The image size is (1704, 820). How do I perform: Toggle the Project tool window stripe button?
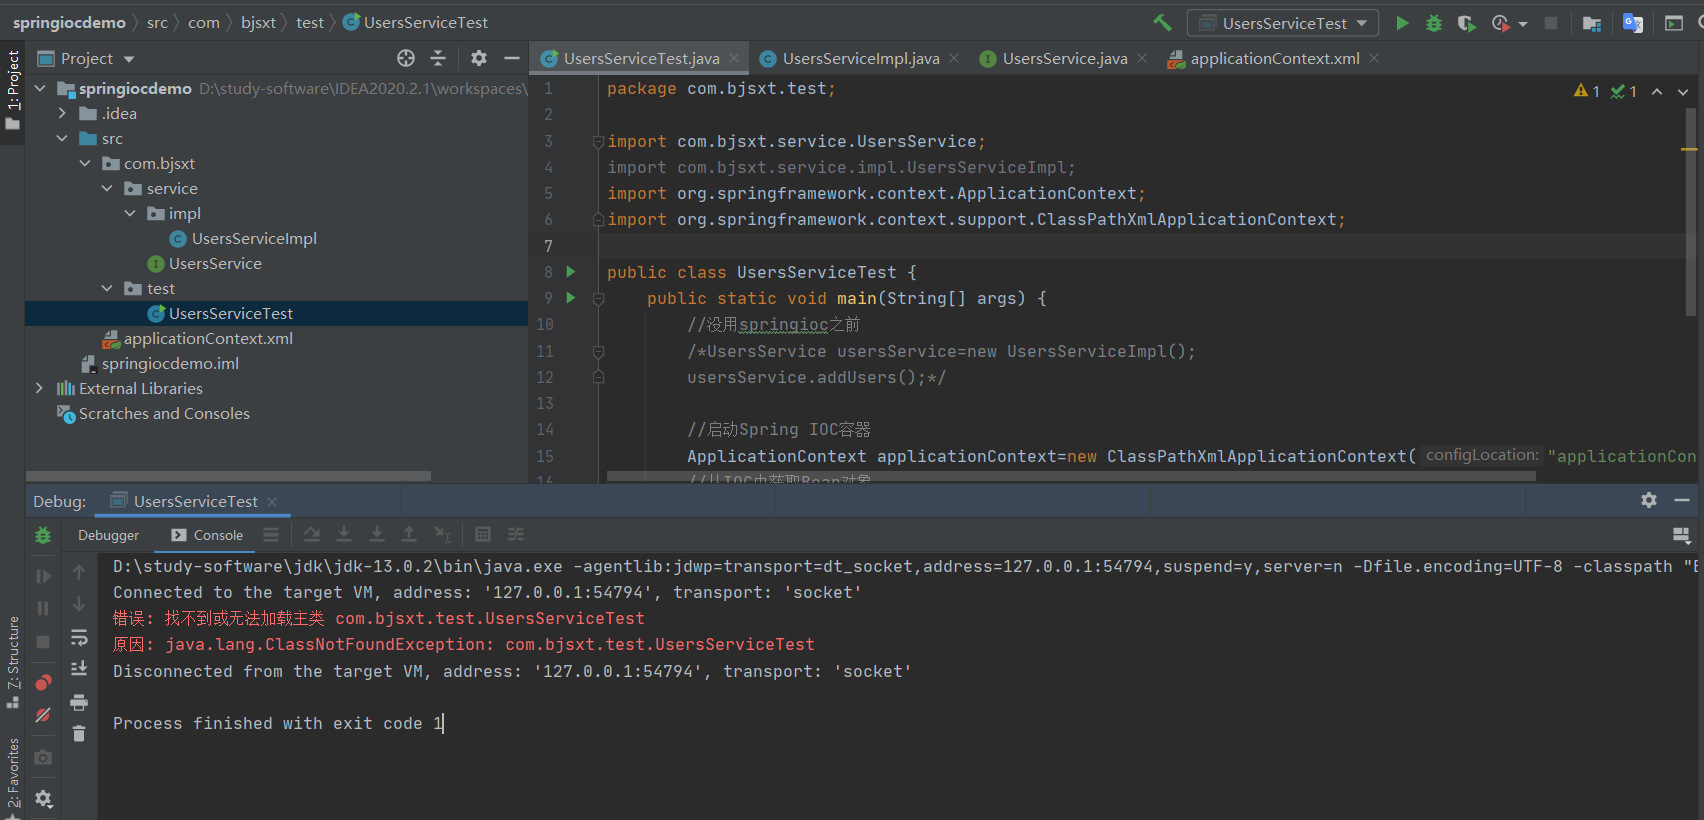pyautogui.click(x=12, y=91)
